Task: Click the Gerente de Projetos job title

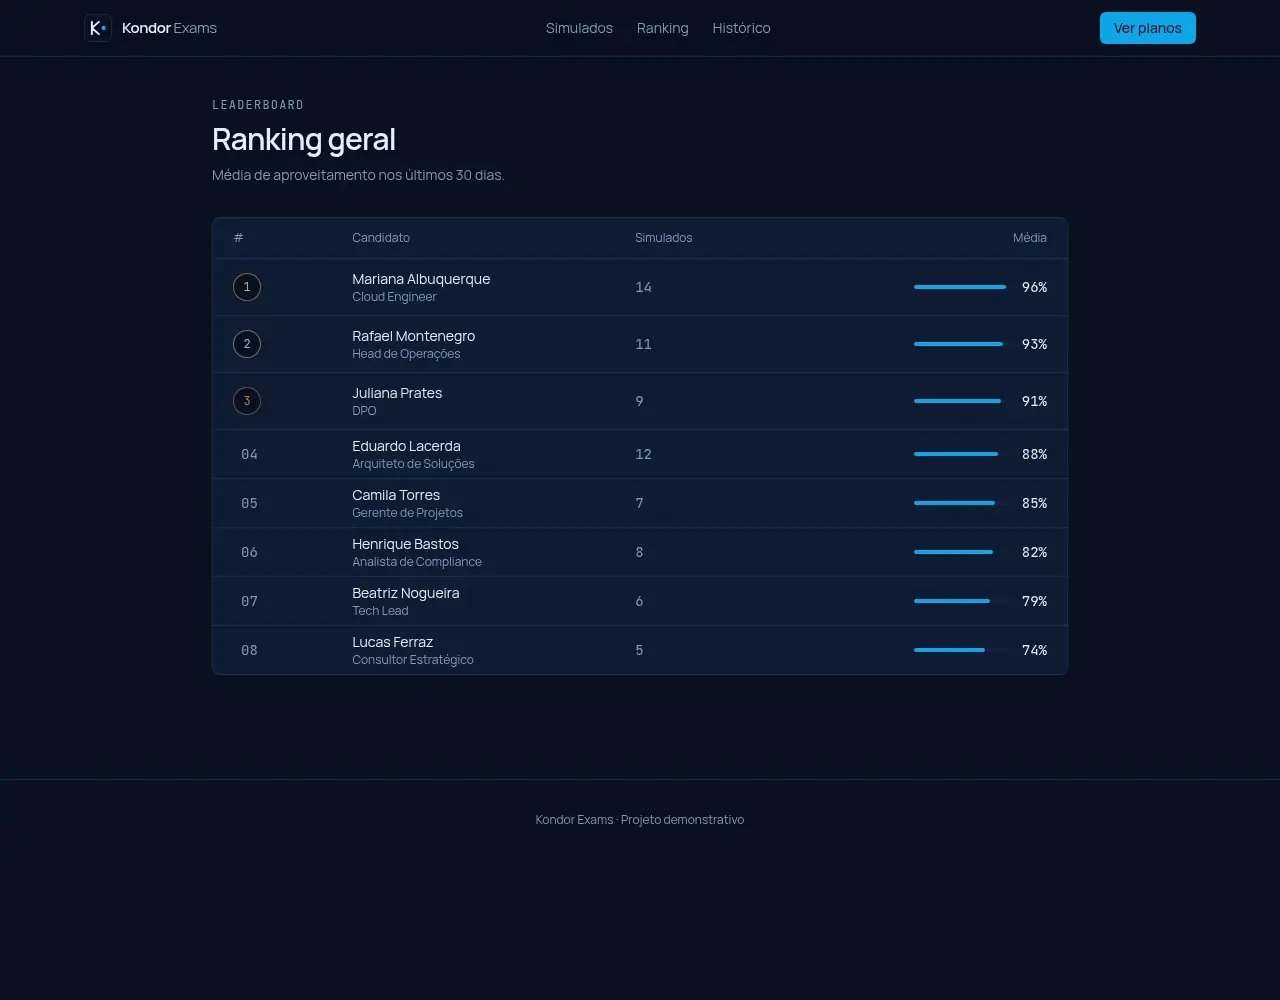Action: click(x=407, y=513)
